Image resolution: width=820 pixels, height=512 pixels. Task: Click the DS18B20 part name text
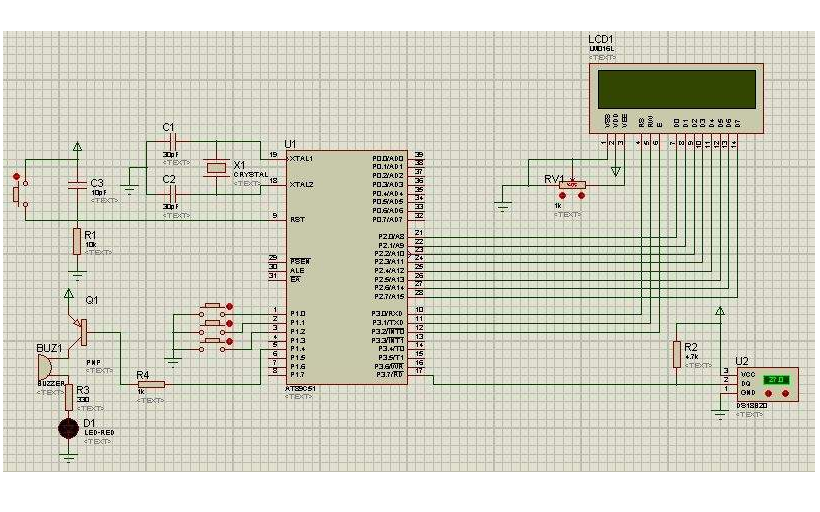(x=752, y=406)
